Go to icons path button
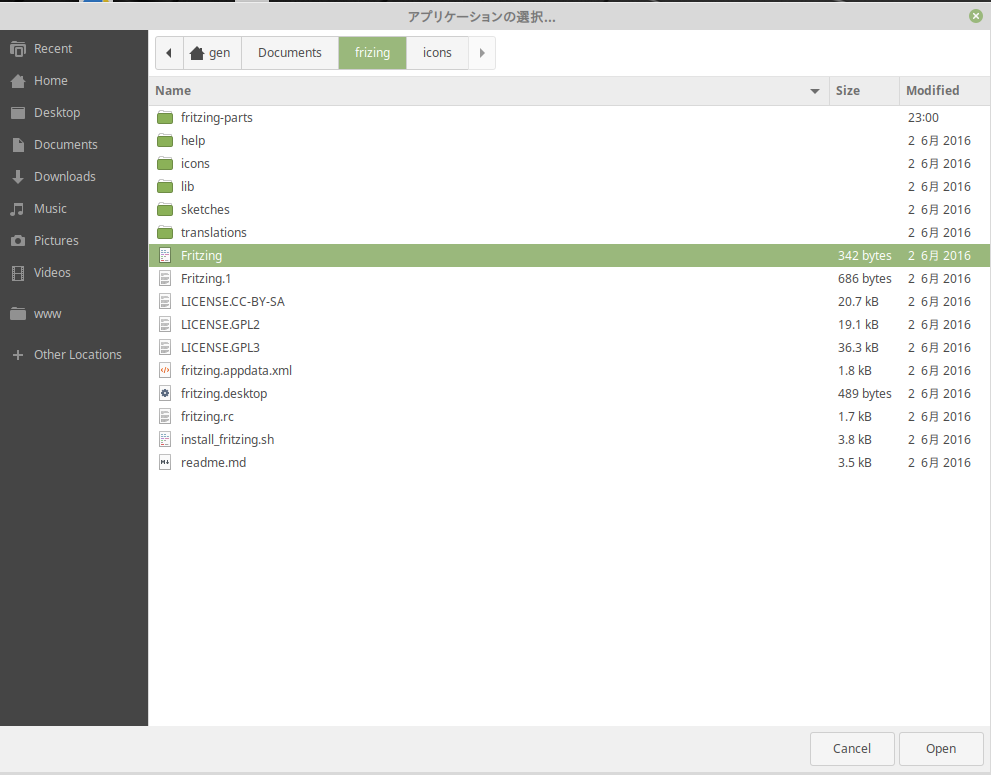The width and height of the screenshot is (991, 775). 437,53
